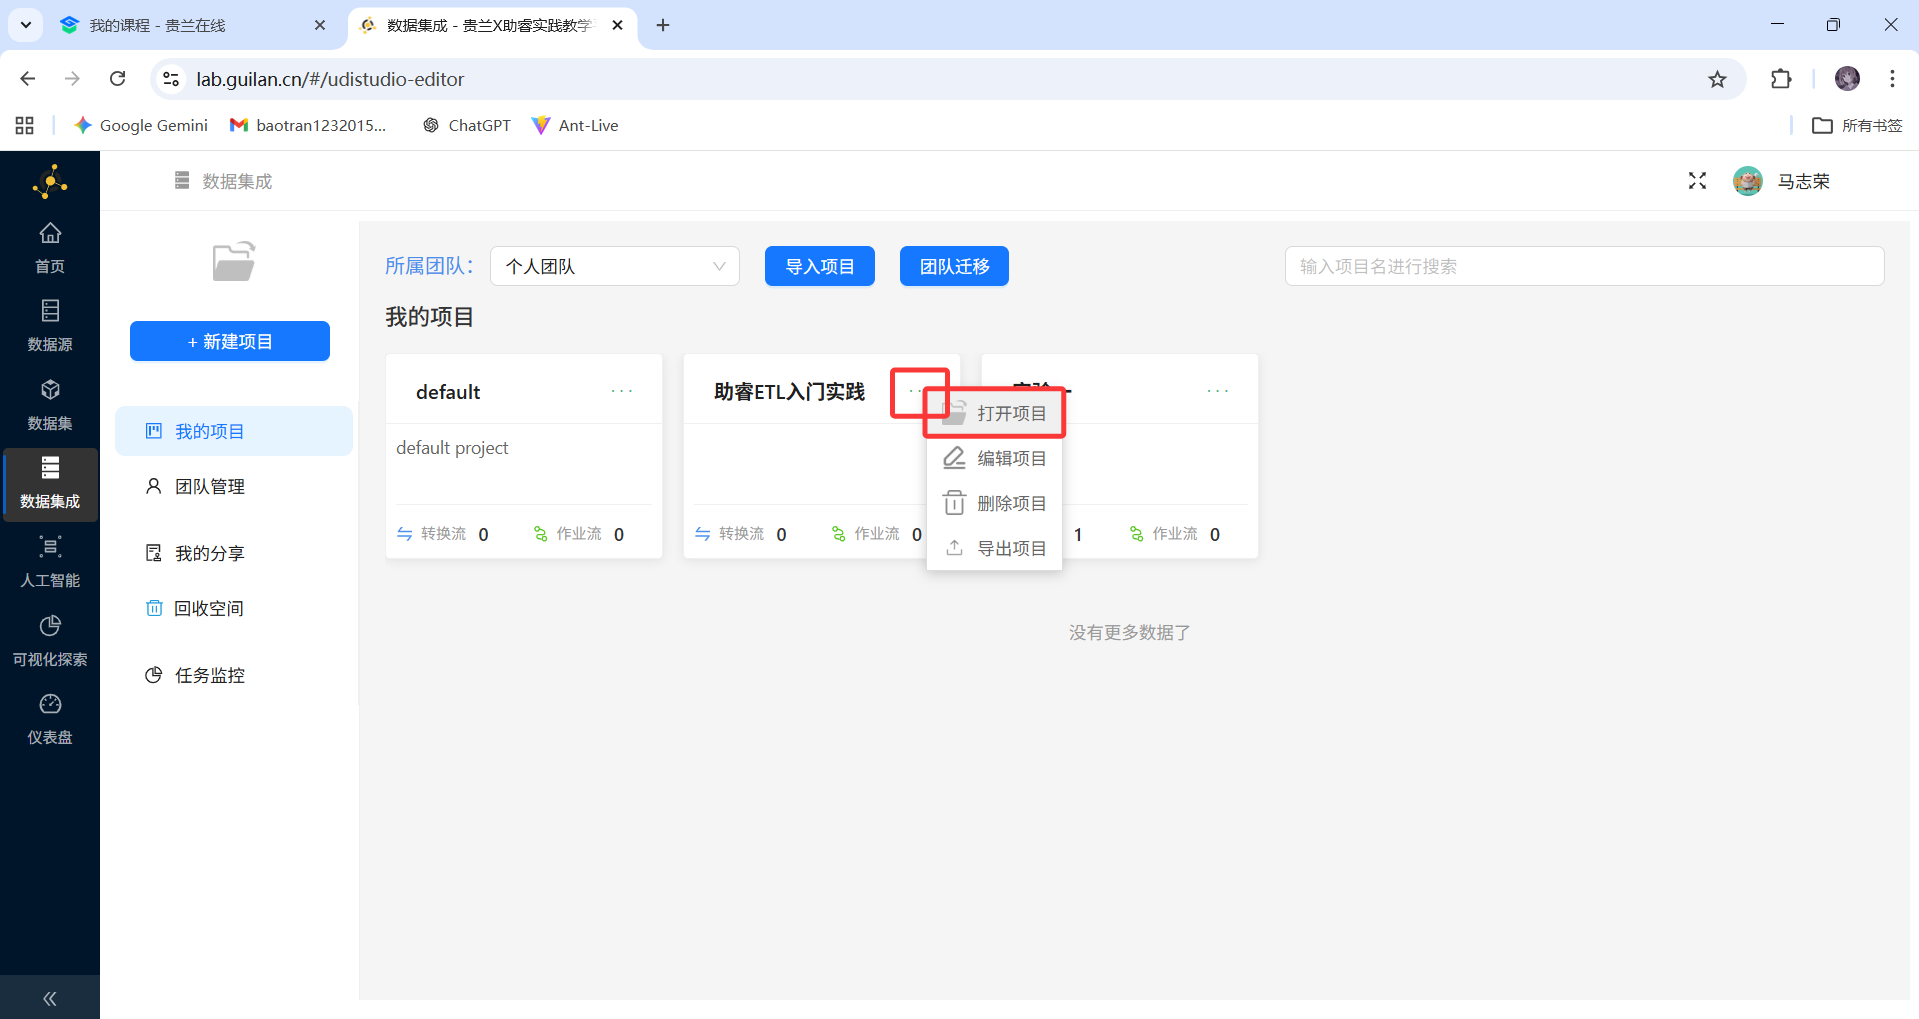1919x1019 pixels.
Task: Go back to the previous page
Action: coord(28,79)
